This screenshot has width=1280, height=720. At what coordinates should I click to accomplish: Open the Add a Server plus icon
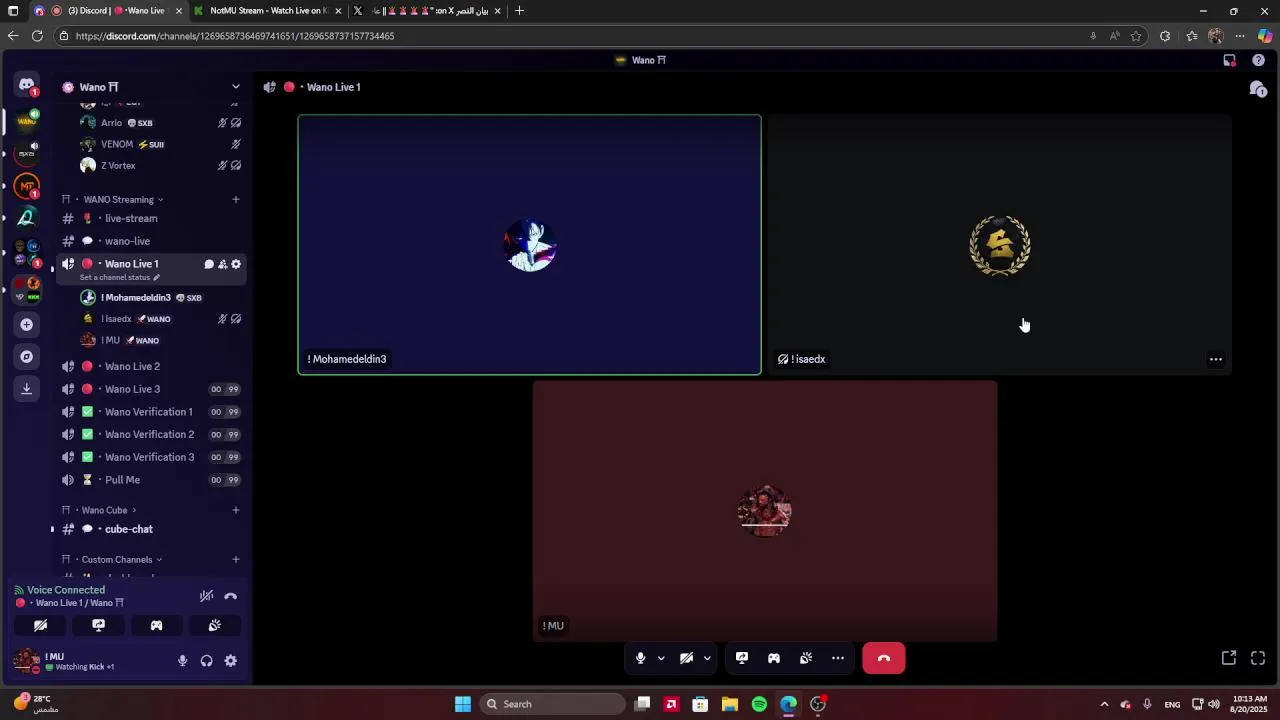click(x=26, y=324)
